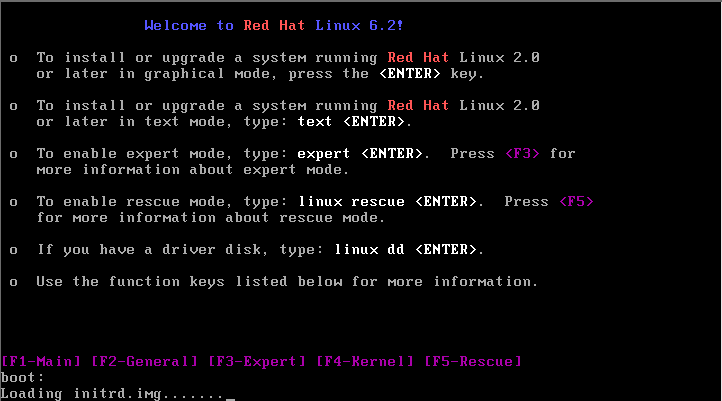Click the bullet before 'To enable expert mode'
The image size is (722, 401).
pyautogui.click(x=14, y=155)
